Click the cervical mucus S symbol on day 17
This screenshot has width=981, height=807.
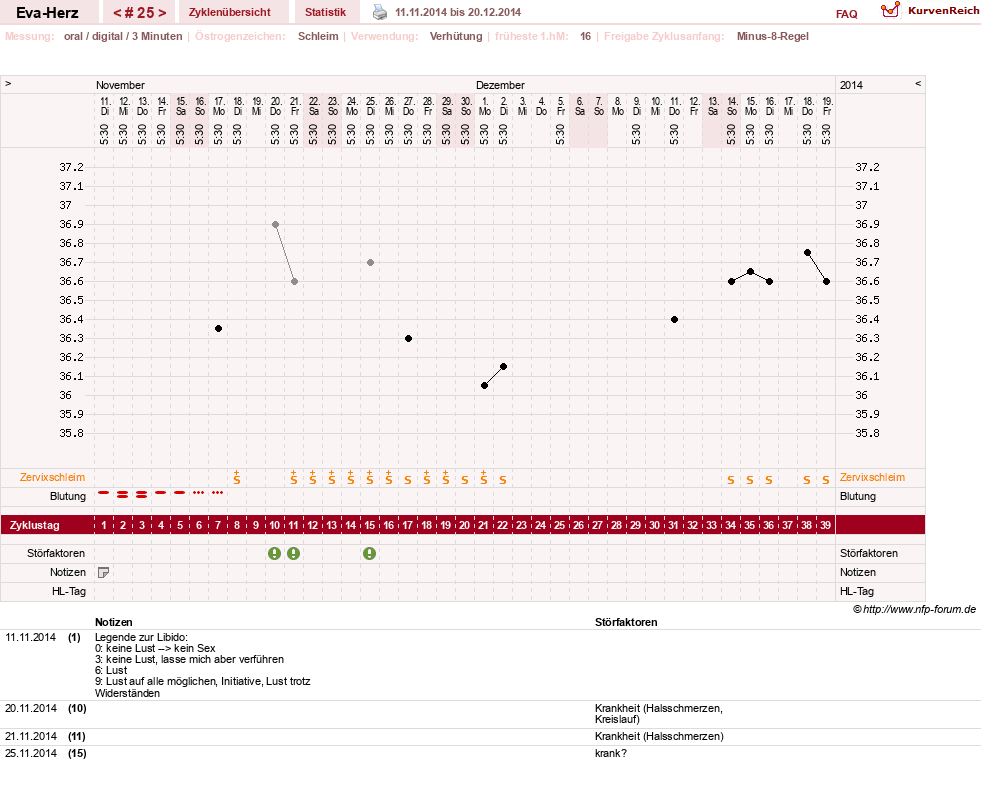[408, 480]
